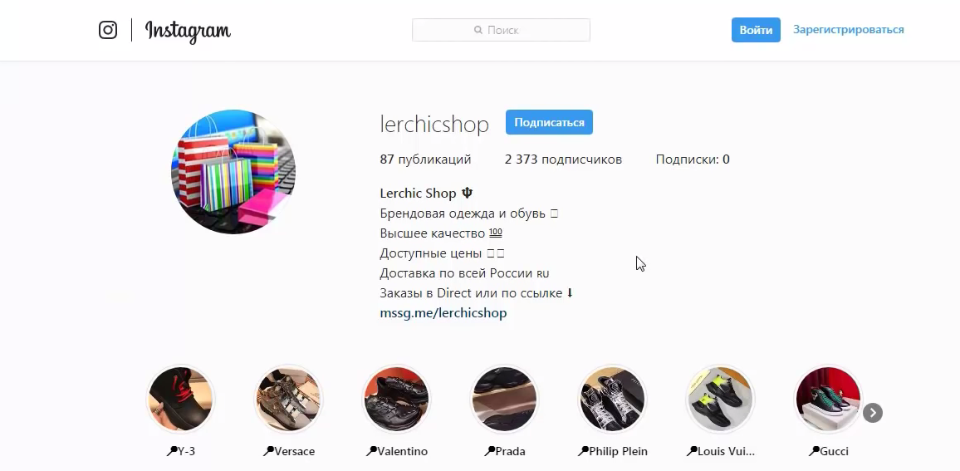This screenshot has width=960, height=471.
Task: Open the Подписки: 0 following list
Action: [692, 160]
